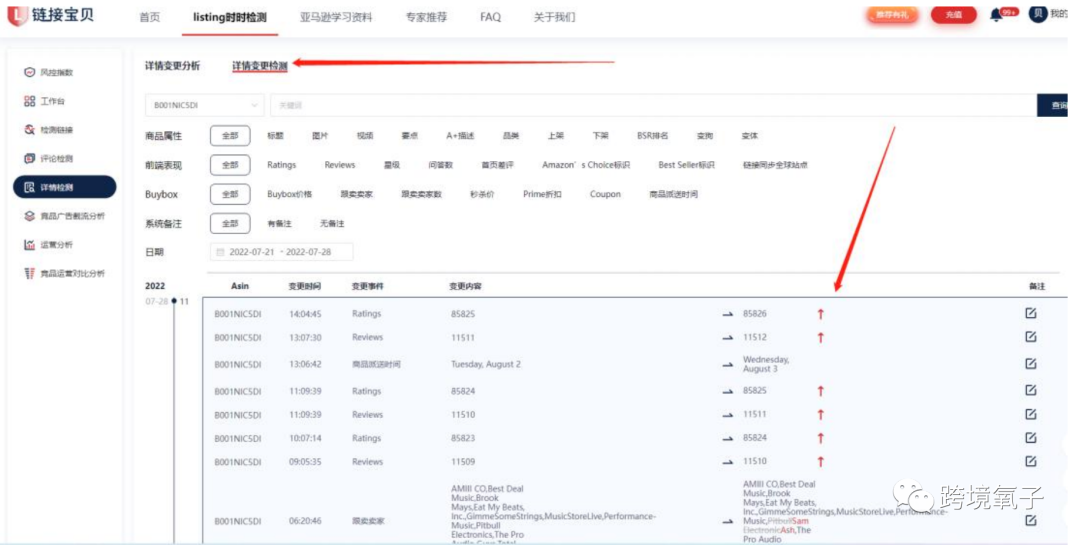Filter by A+描述 attribute
The width and height of the screenshot is (1080, 545).
coord(460,136)
